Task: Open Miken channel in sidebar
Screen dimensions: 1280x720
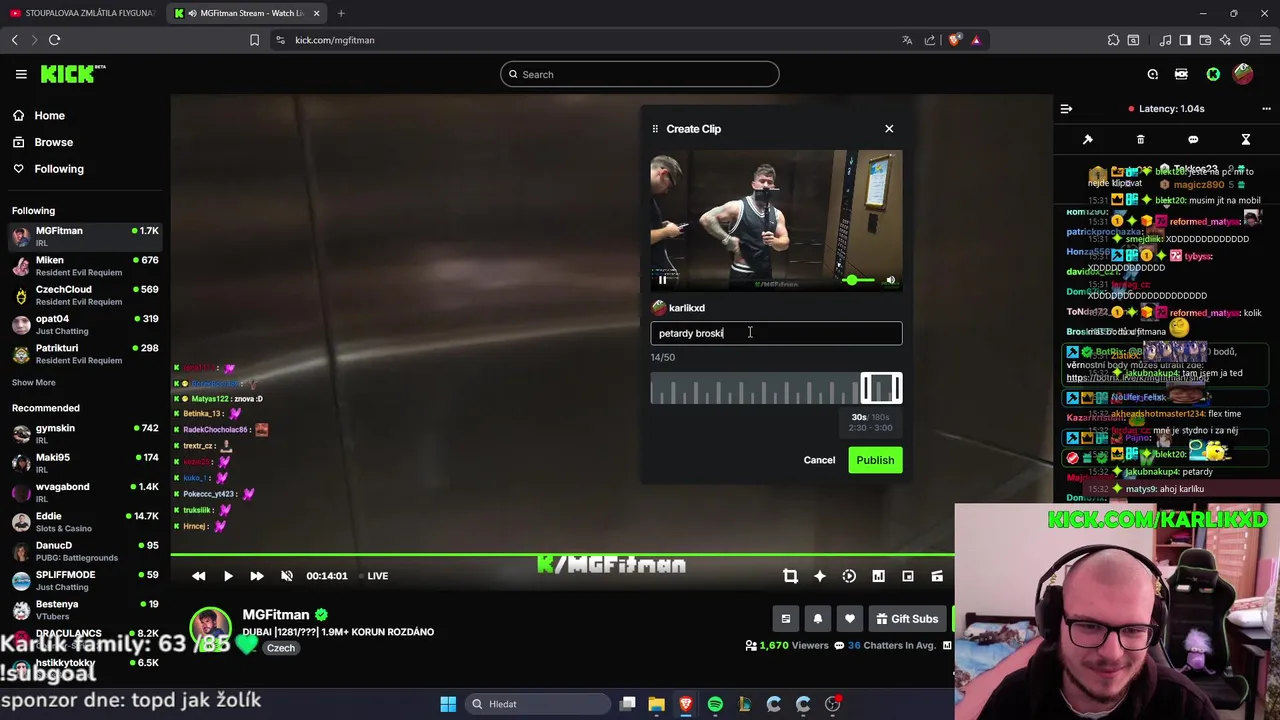Action: 85,266
